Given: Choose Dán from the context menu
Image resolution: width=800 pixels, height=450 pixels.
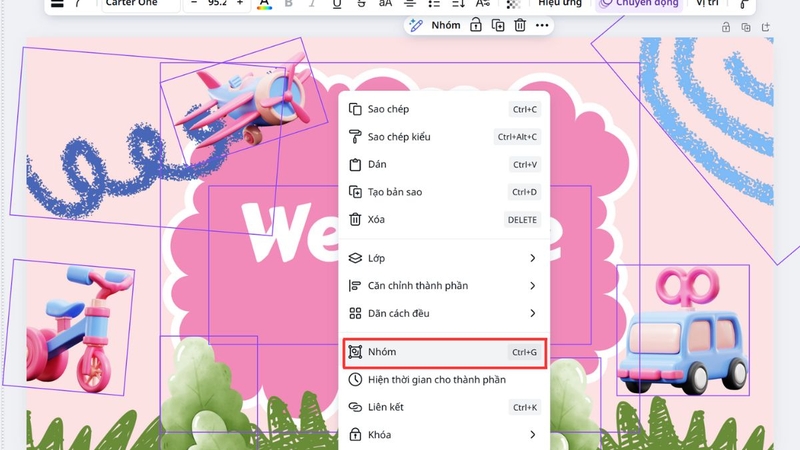Looking at the screenshot, I should point(444,164).
